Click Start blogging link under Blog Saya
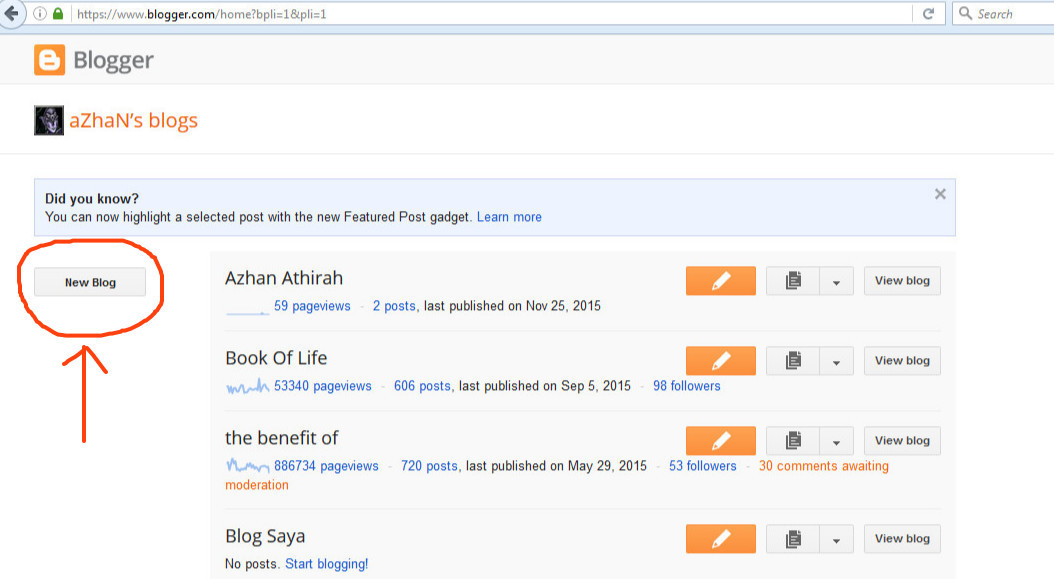 coord(326,564)
